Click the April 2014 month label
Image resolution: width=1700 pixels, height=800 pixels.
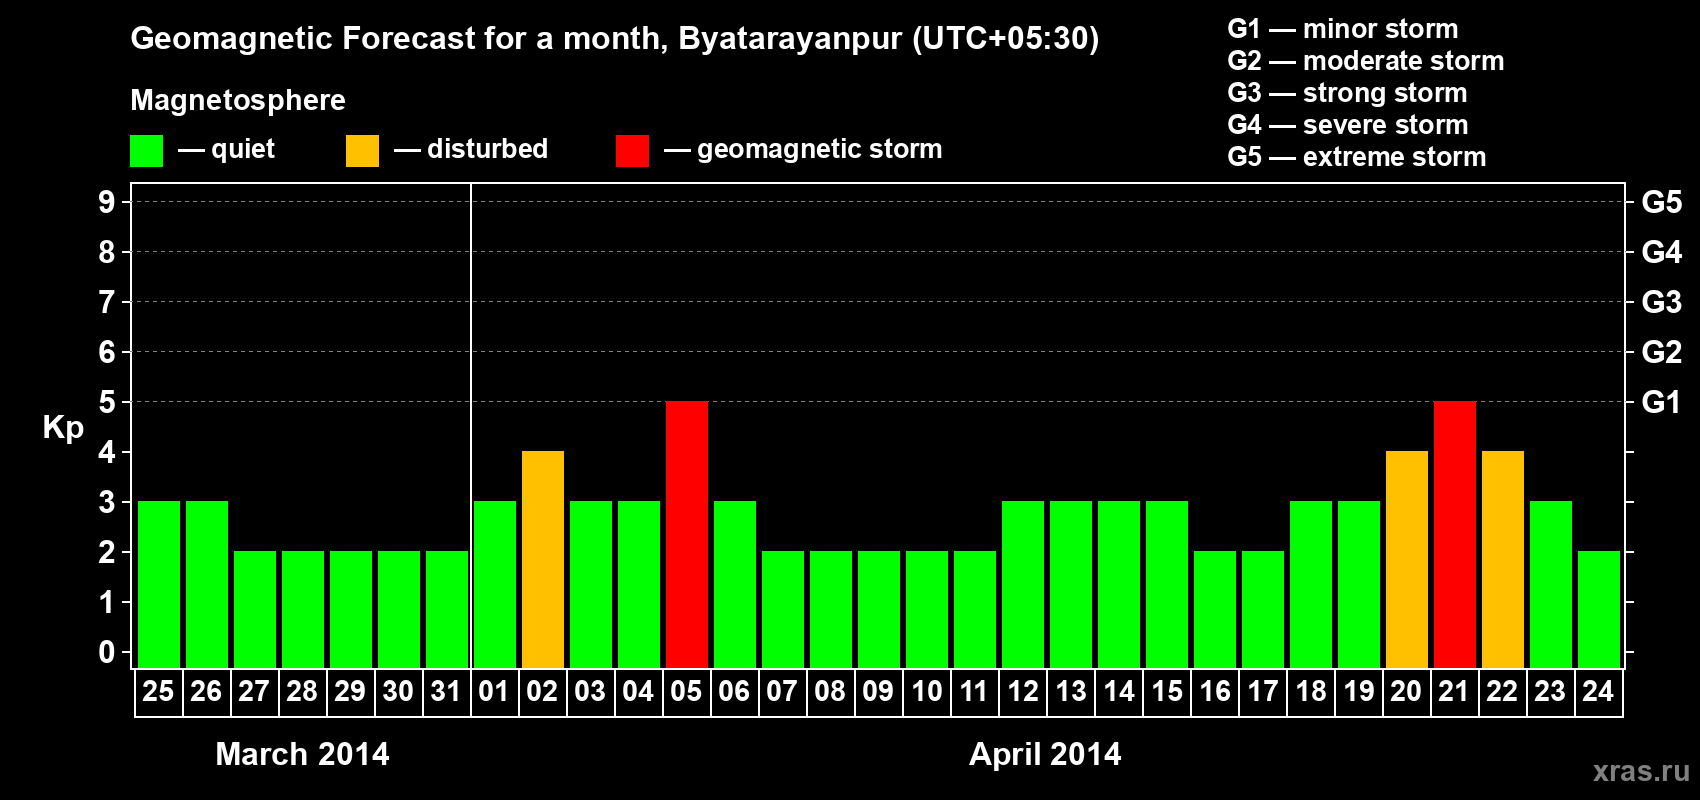click(x=1045, y=754)
